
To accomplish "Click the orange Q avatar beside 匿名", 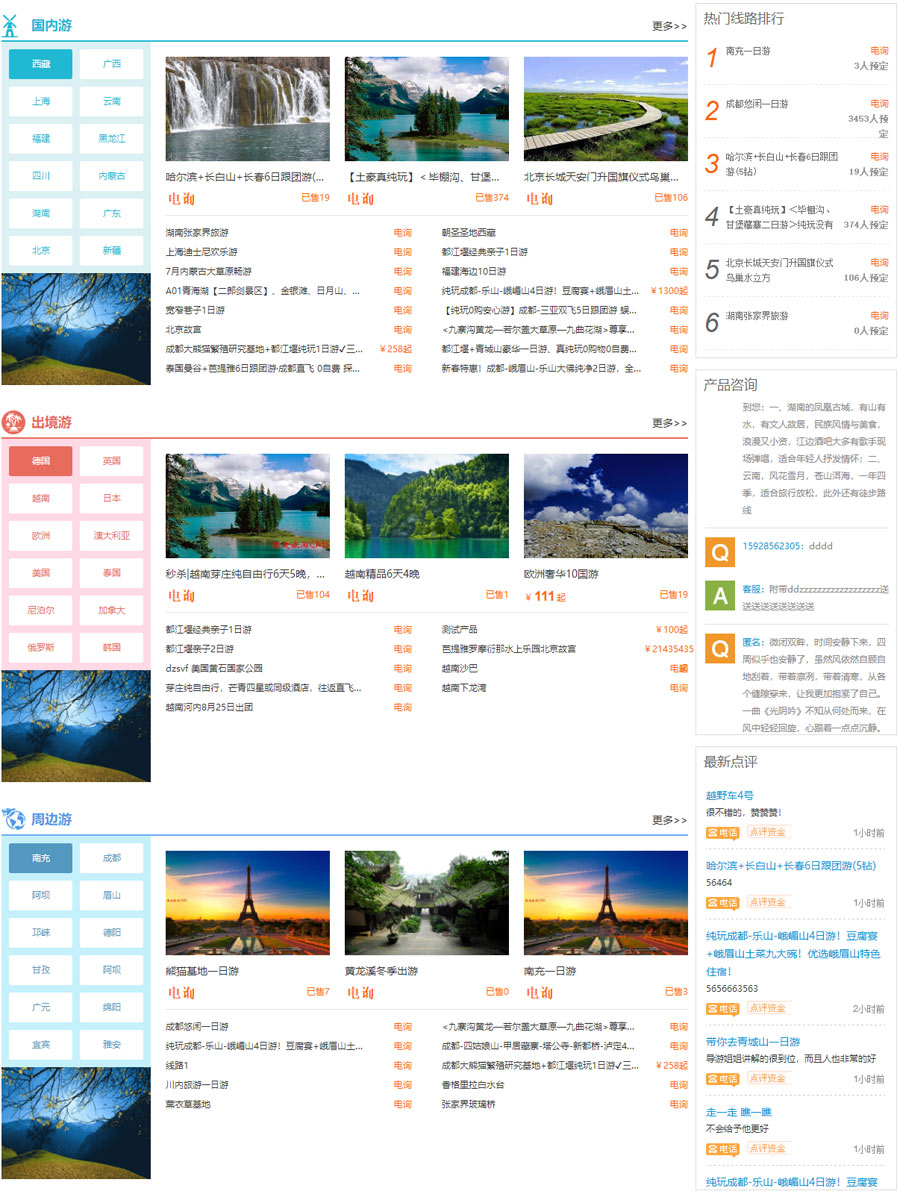I will (720, 648).
